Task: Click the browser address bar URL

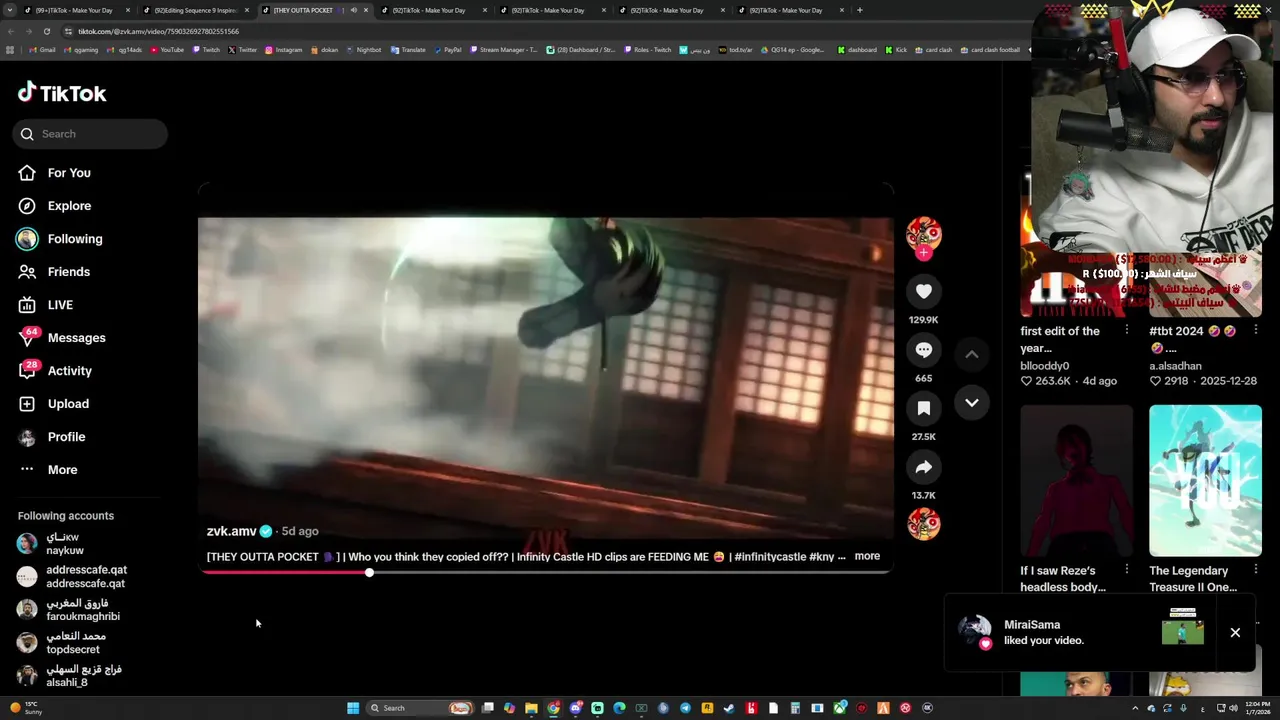Action: [x=159, y=31]
